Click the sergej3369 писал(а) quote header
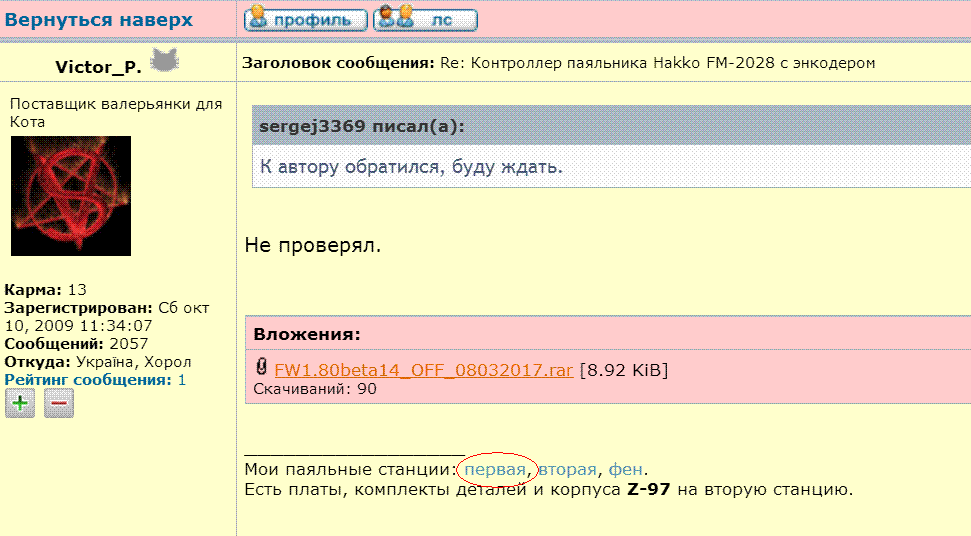 coord(361,126)
